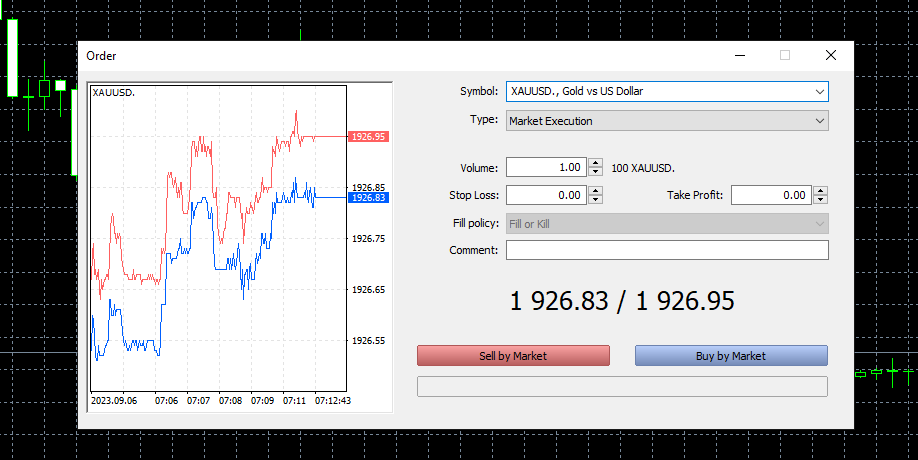Close the Order dialog window
The height and width of the screenshot is (460, 918).
point(830,56)
